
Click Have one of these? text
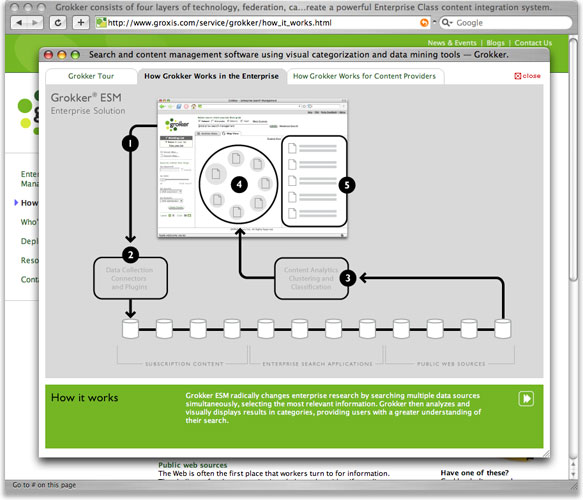[474, 473]
